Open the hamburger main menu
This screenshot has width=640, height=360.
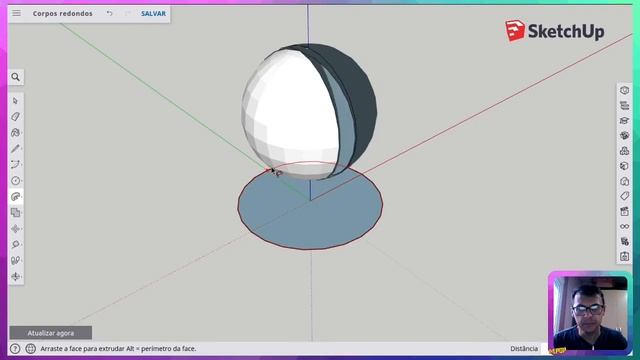coord(16,13)
